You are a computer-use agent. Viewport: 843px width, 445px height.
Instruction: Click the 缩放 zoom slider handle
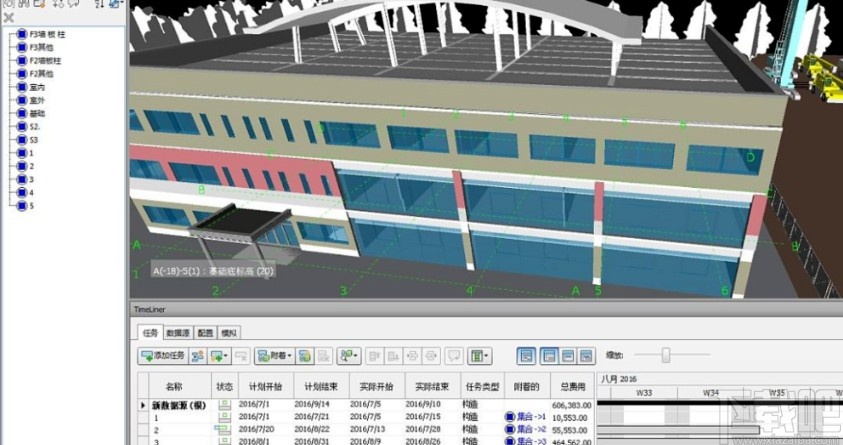[x=666, y=355]
